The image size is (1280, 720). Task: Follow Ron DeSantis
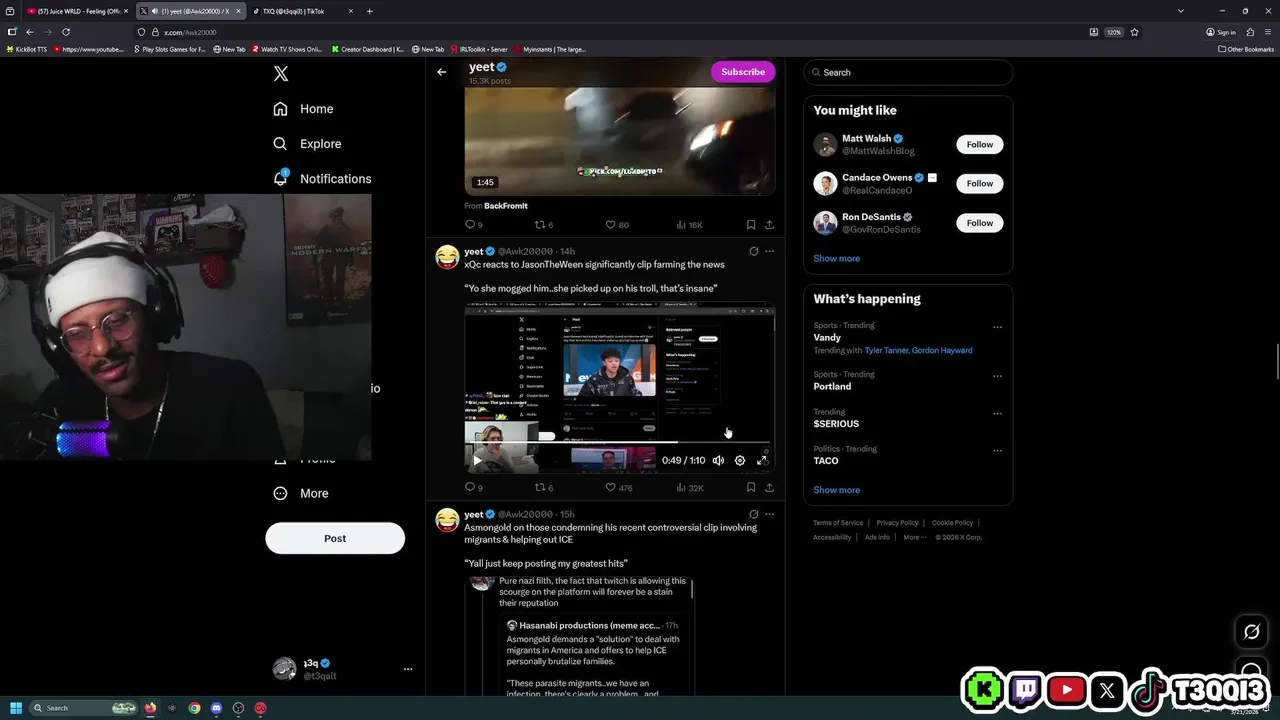[980, 223]
